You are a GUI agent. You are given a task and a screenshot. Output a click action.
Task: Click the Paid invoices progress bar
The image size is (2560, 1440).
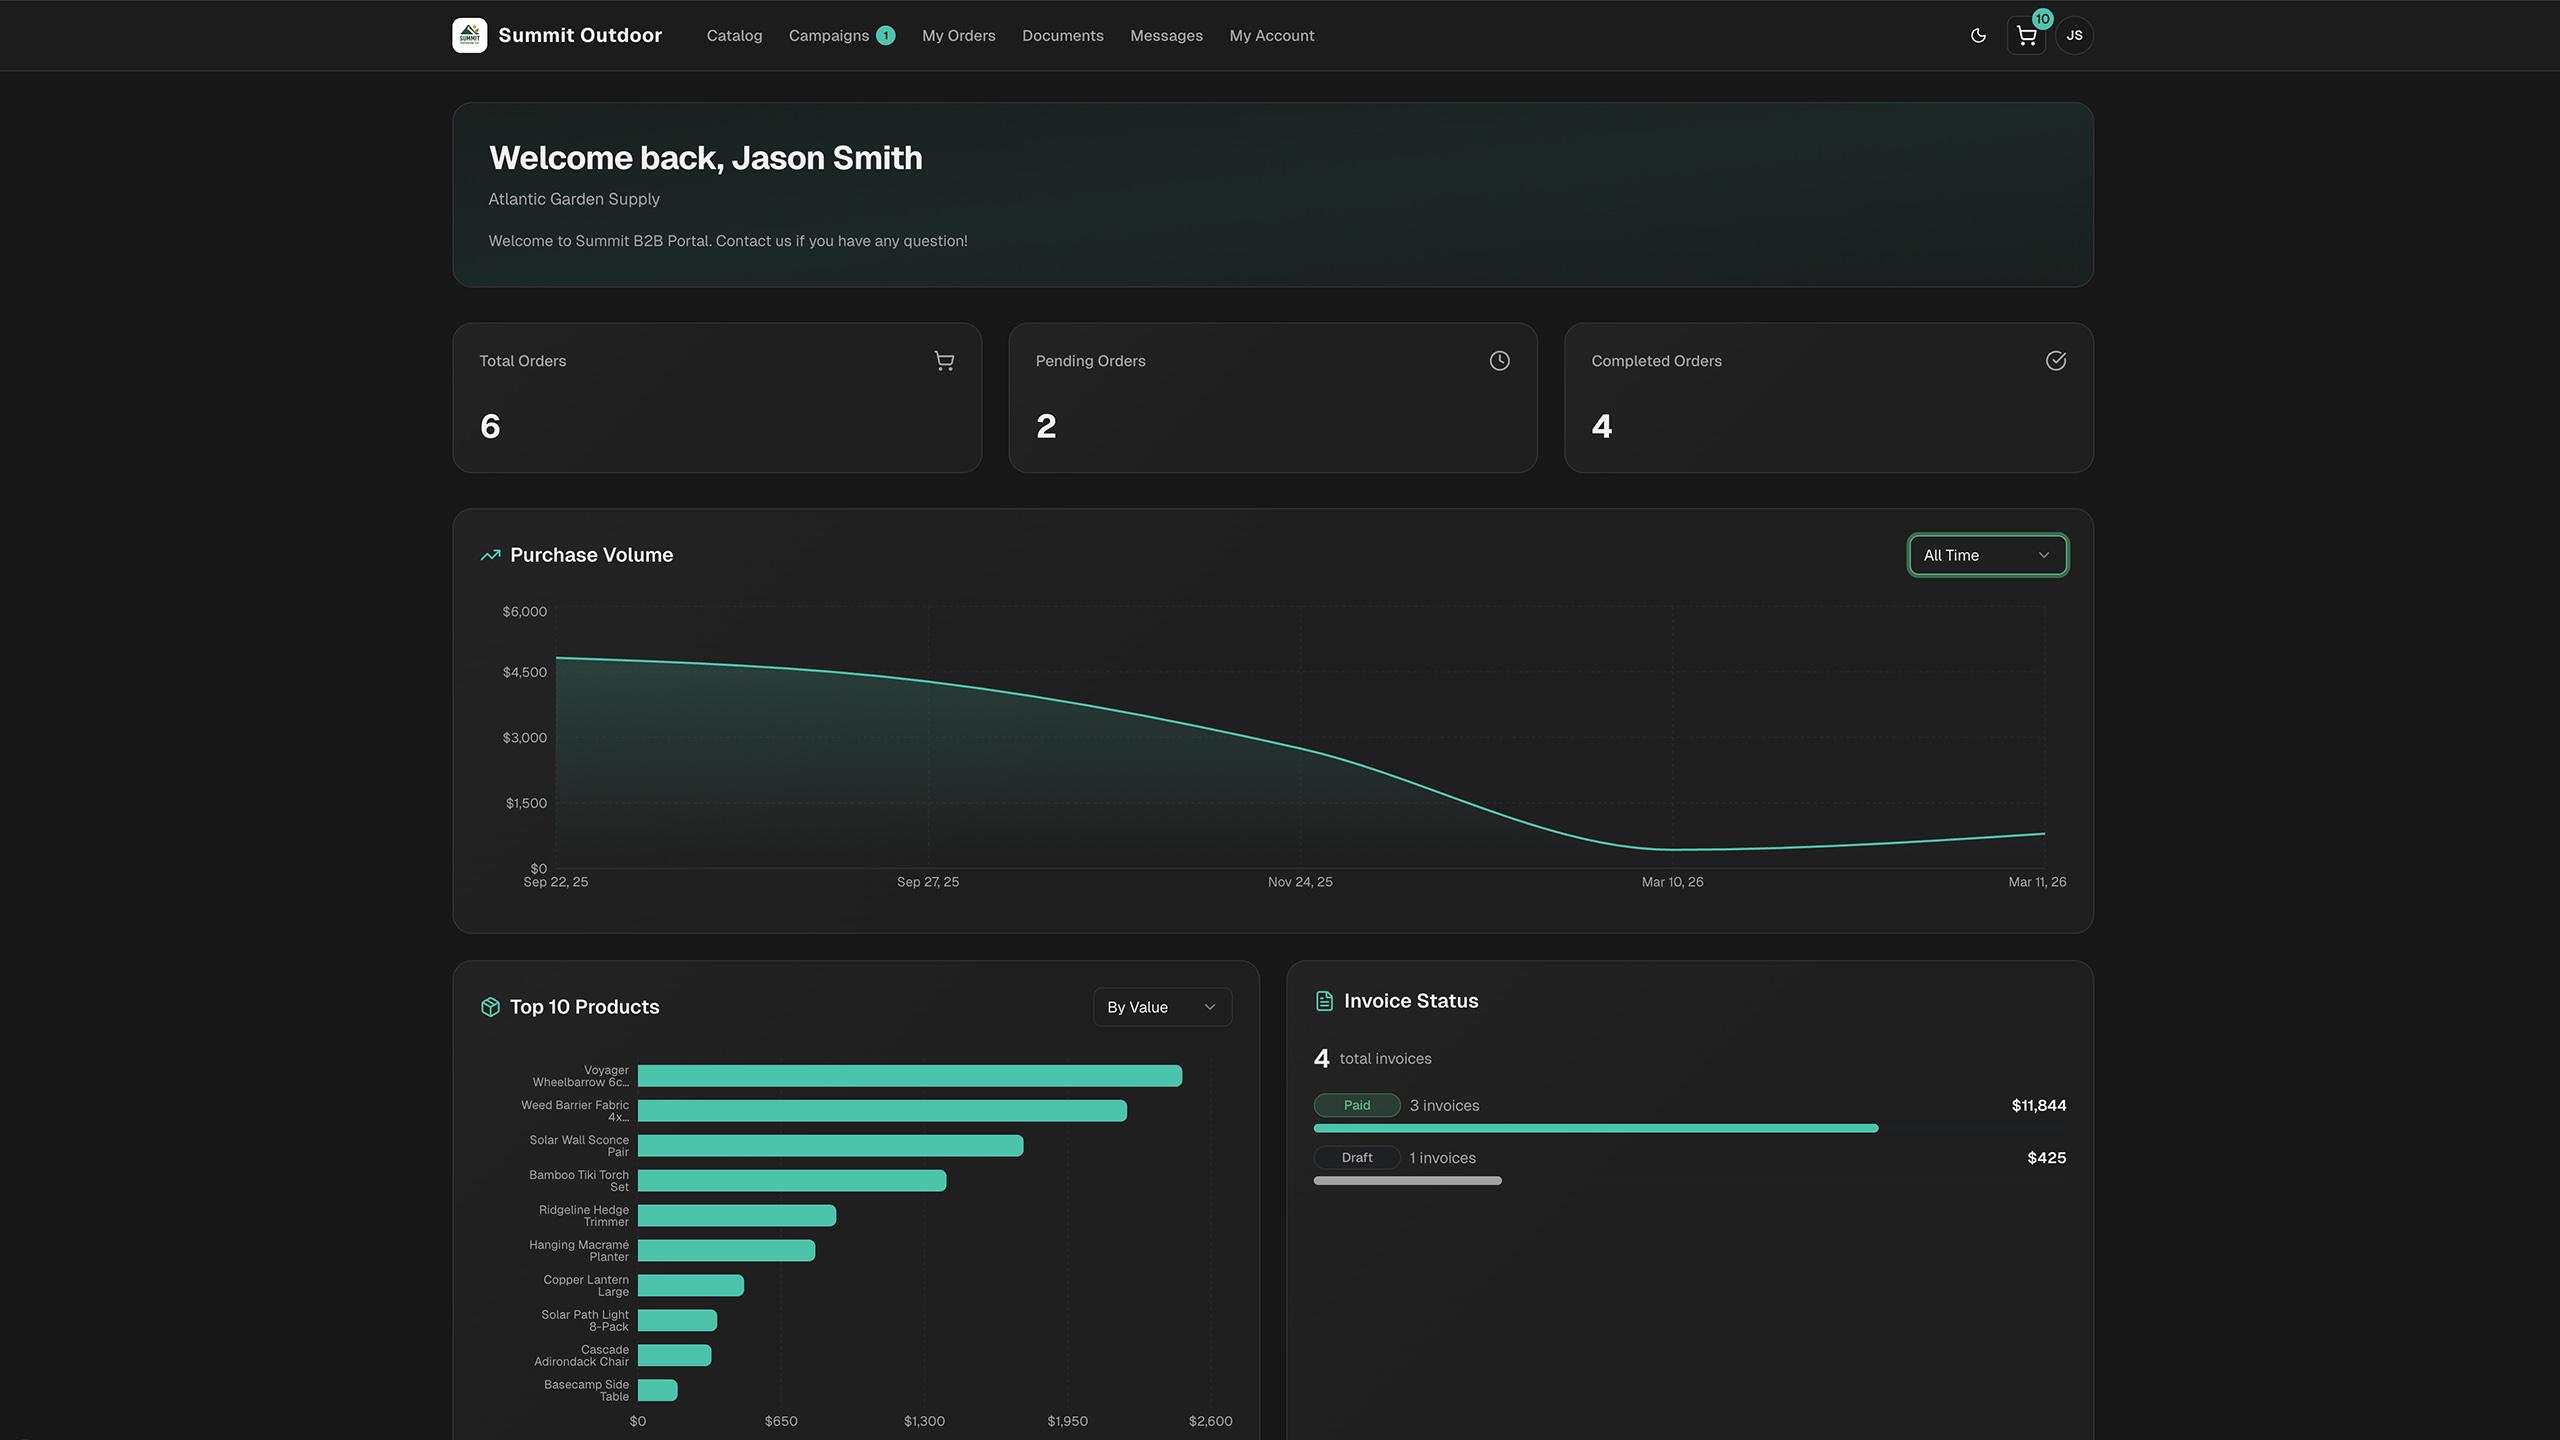point(1594,1128)
